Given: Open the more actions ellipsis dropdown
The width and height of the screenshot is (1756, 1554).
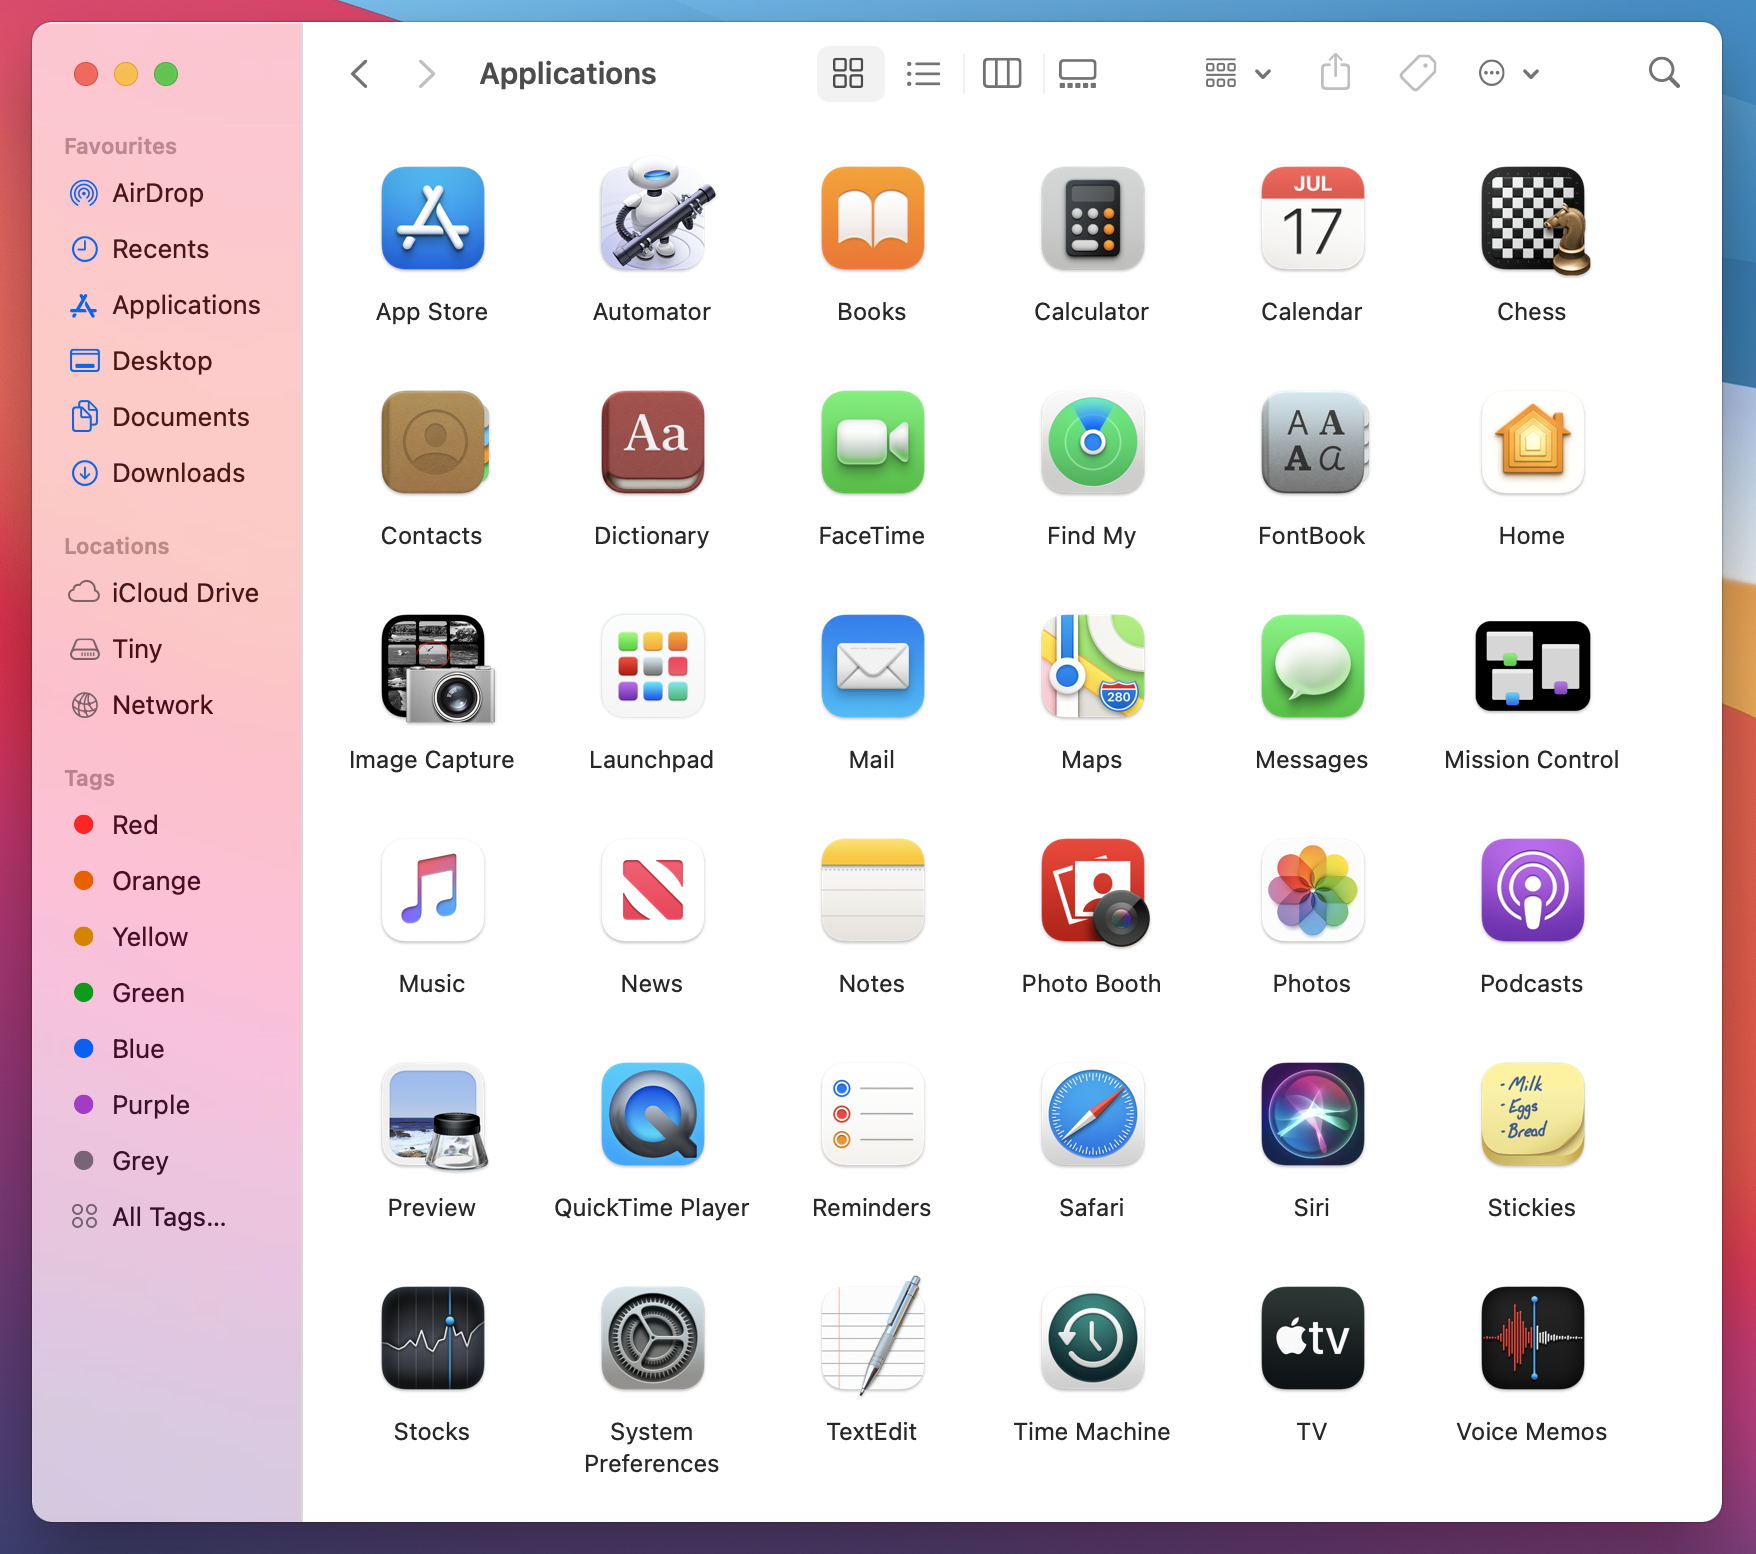Looking at the screenshot, I should (1509, 73).
